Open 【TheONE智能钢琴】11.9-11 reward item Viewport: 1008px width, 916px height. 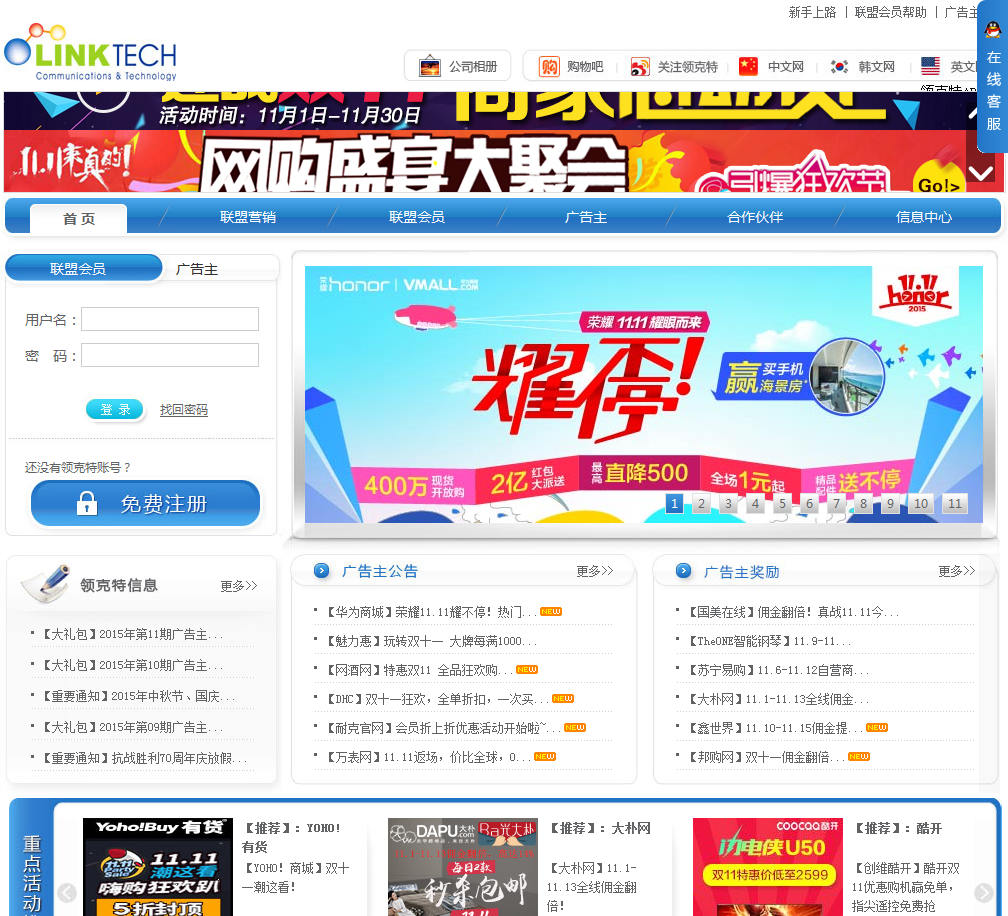coord(769,641)
